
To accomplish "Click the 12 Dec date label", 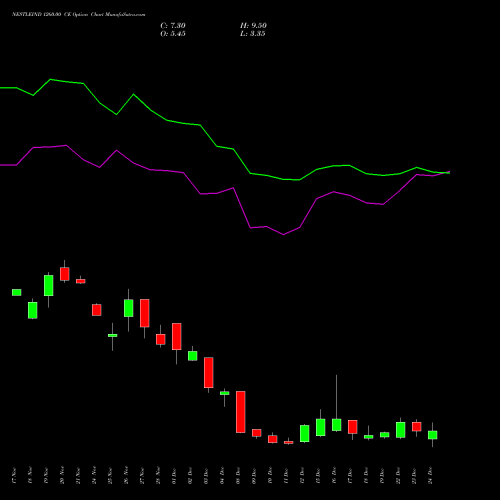I will [302, 476].
